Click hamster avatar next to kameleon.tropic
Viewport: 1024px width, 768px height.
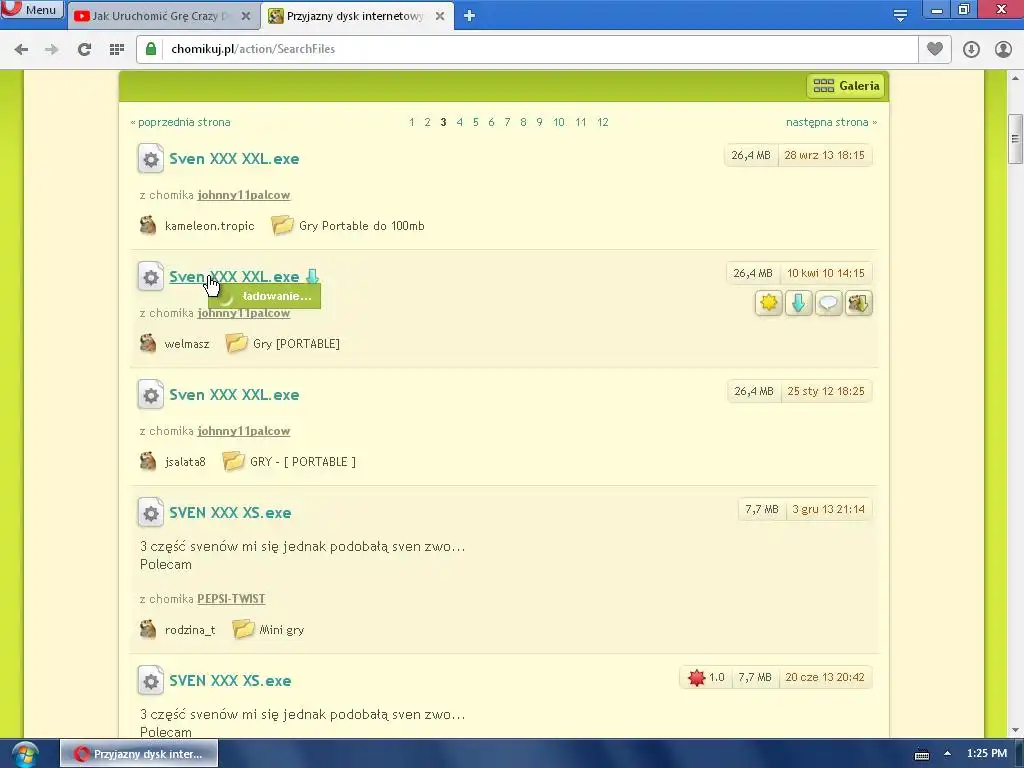[148, 225]
